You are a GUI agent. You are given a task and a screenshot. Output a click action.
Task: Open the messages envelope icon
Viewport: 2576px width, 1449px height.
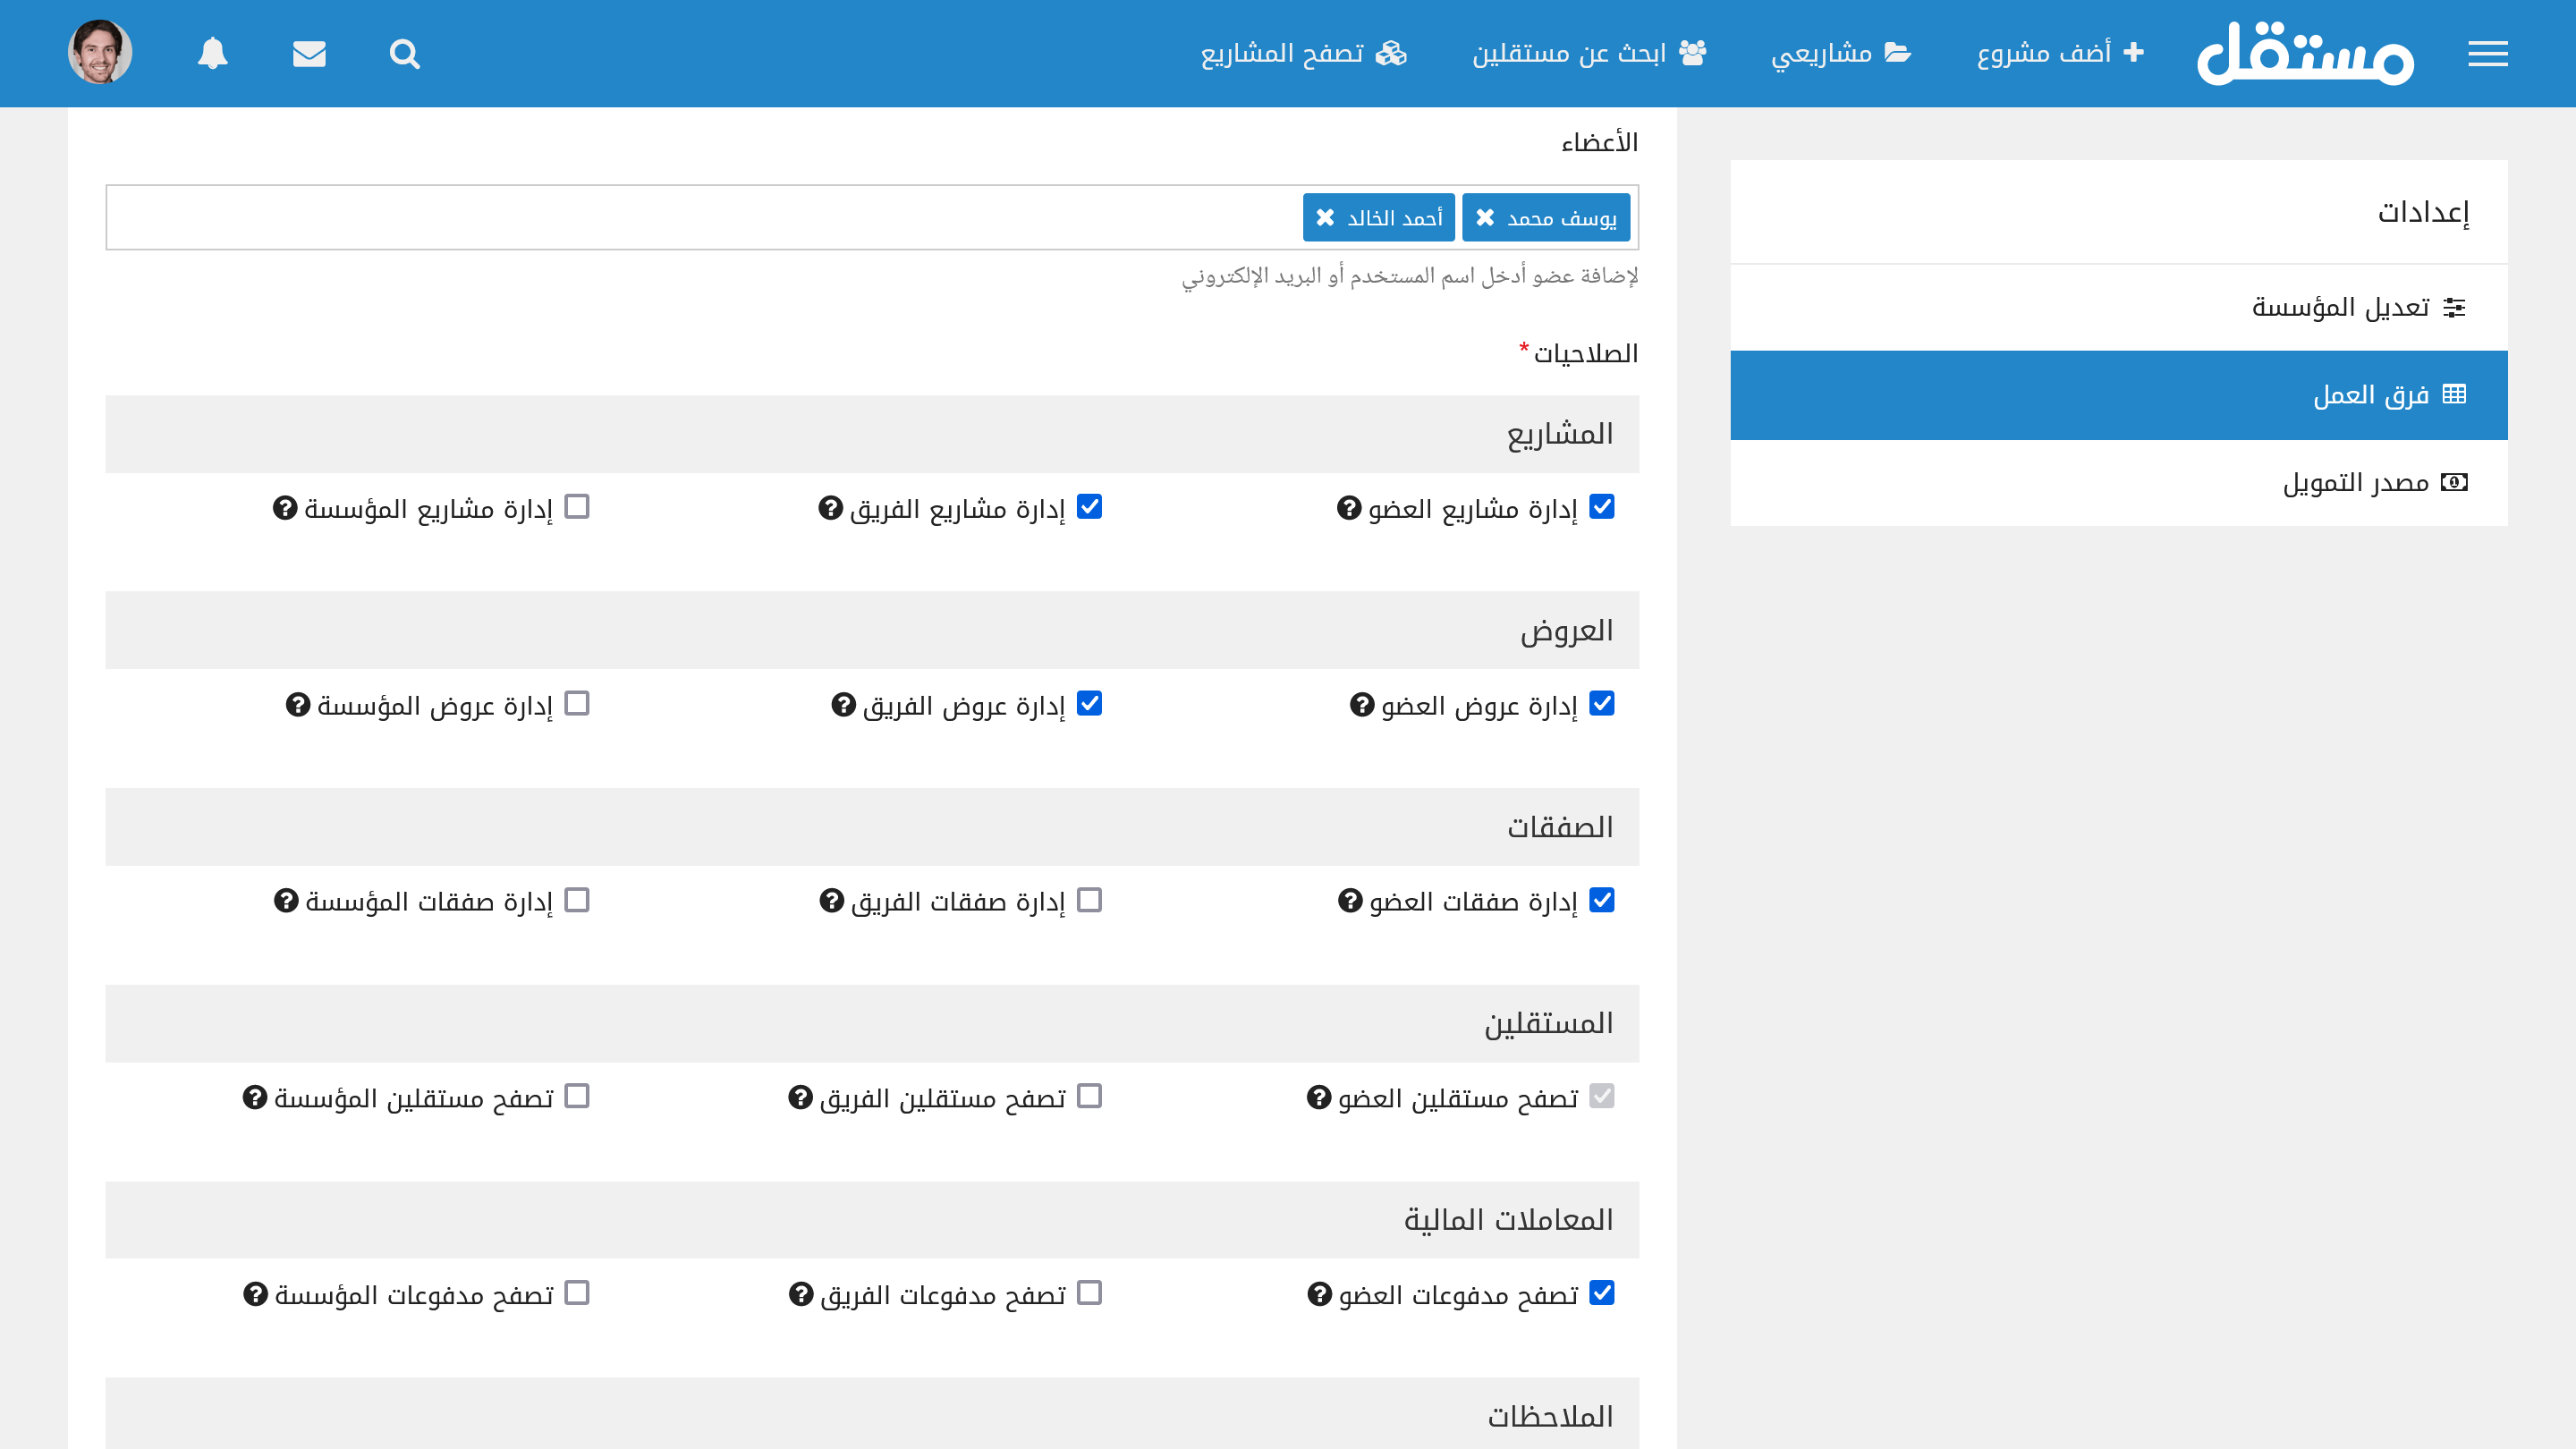click(x=309, y=53)
